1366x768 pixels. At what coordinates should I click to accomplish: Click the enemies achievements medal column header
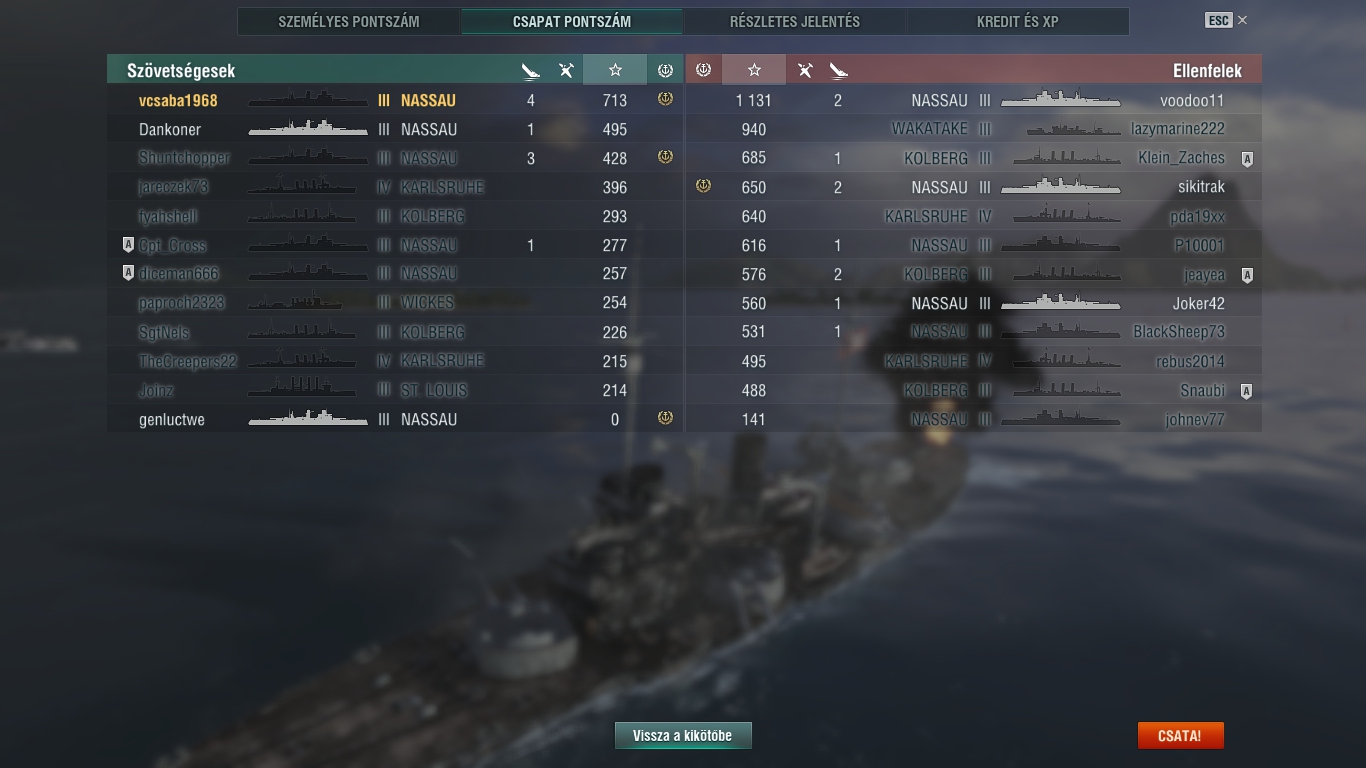pos(703,70)
